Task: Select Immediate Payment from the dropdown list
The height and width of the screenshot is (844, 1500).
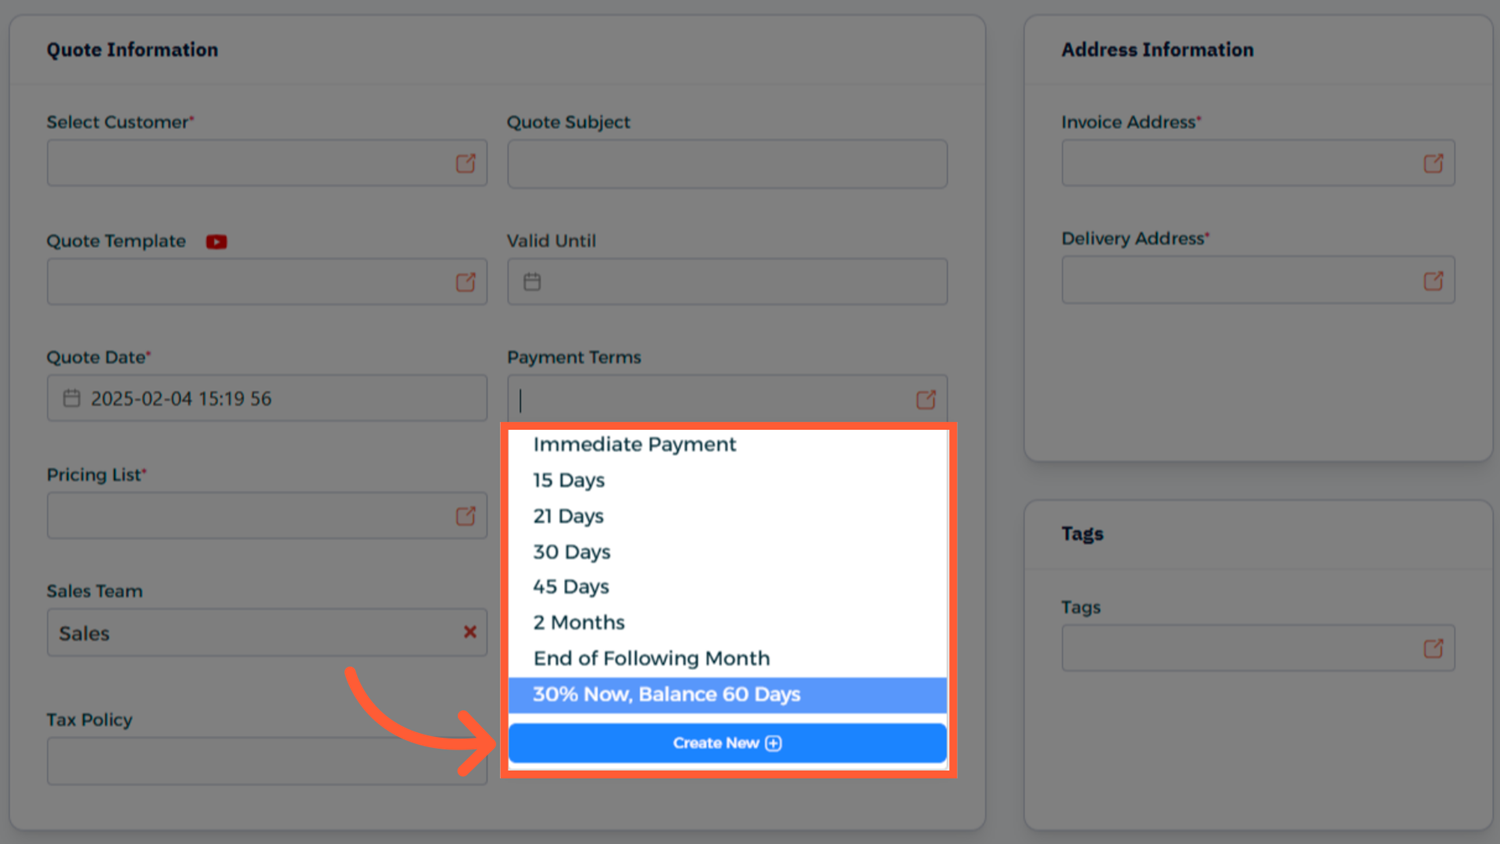Action: [634, 444]
